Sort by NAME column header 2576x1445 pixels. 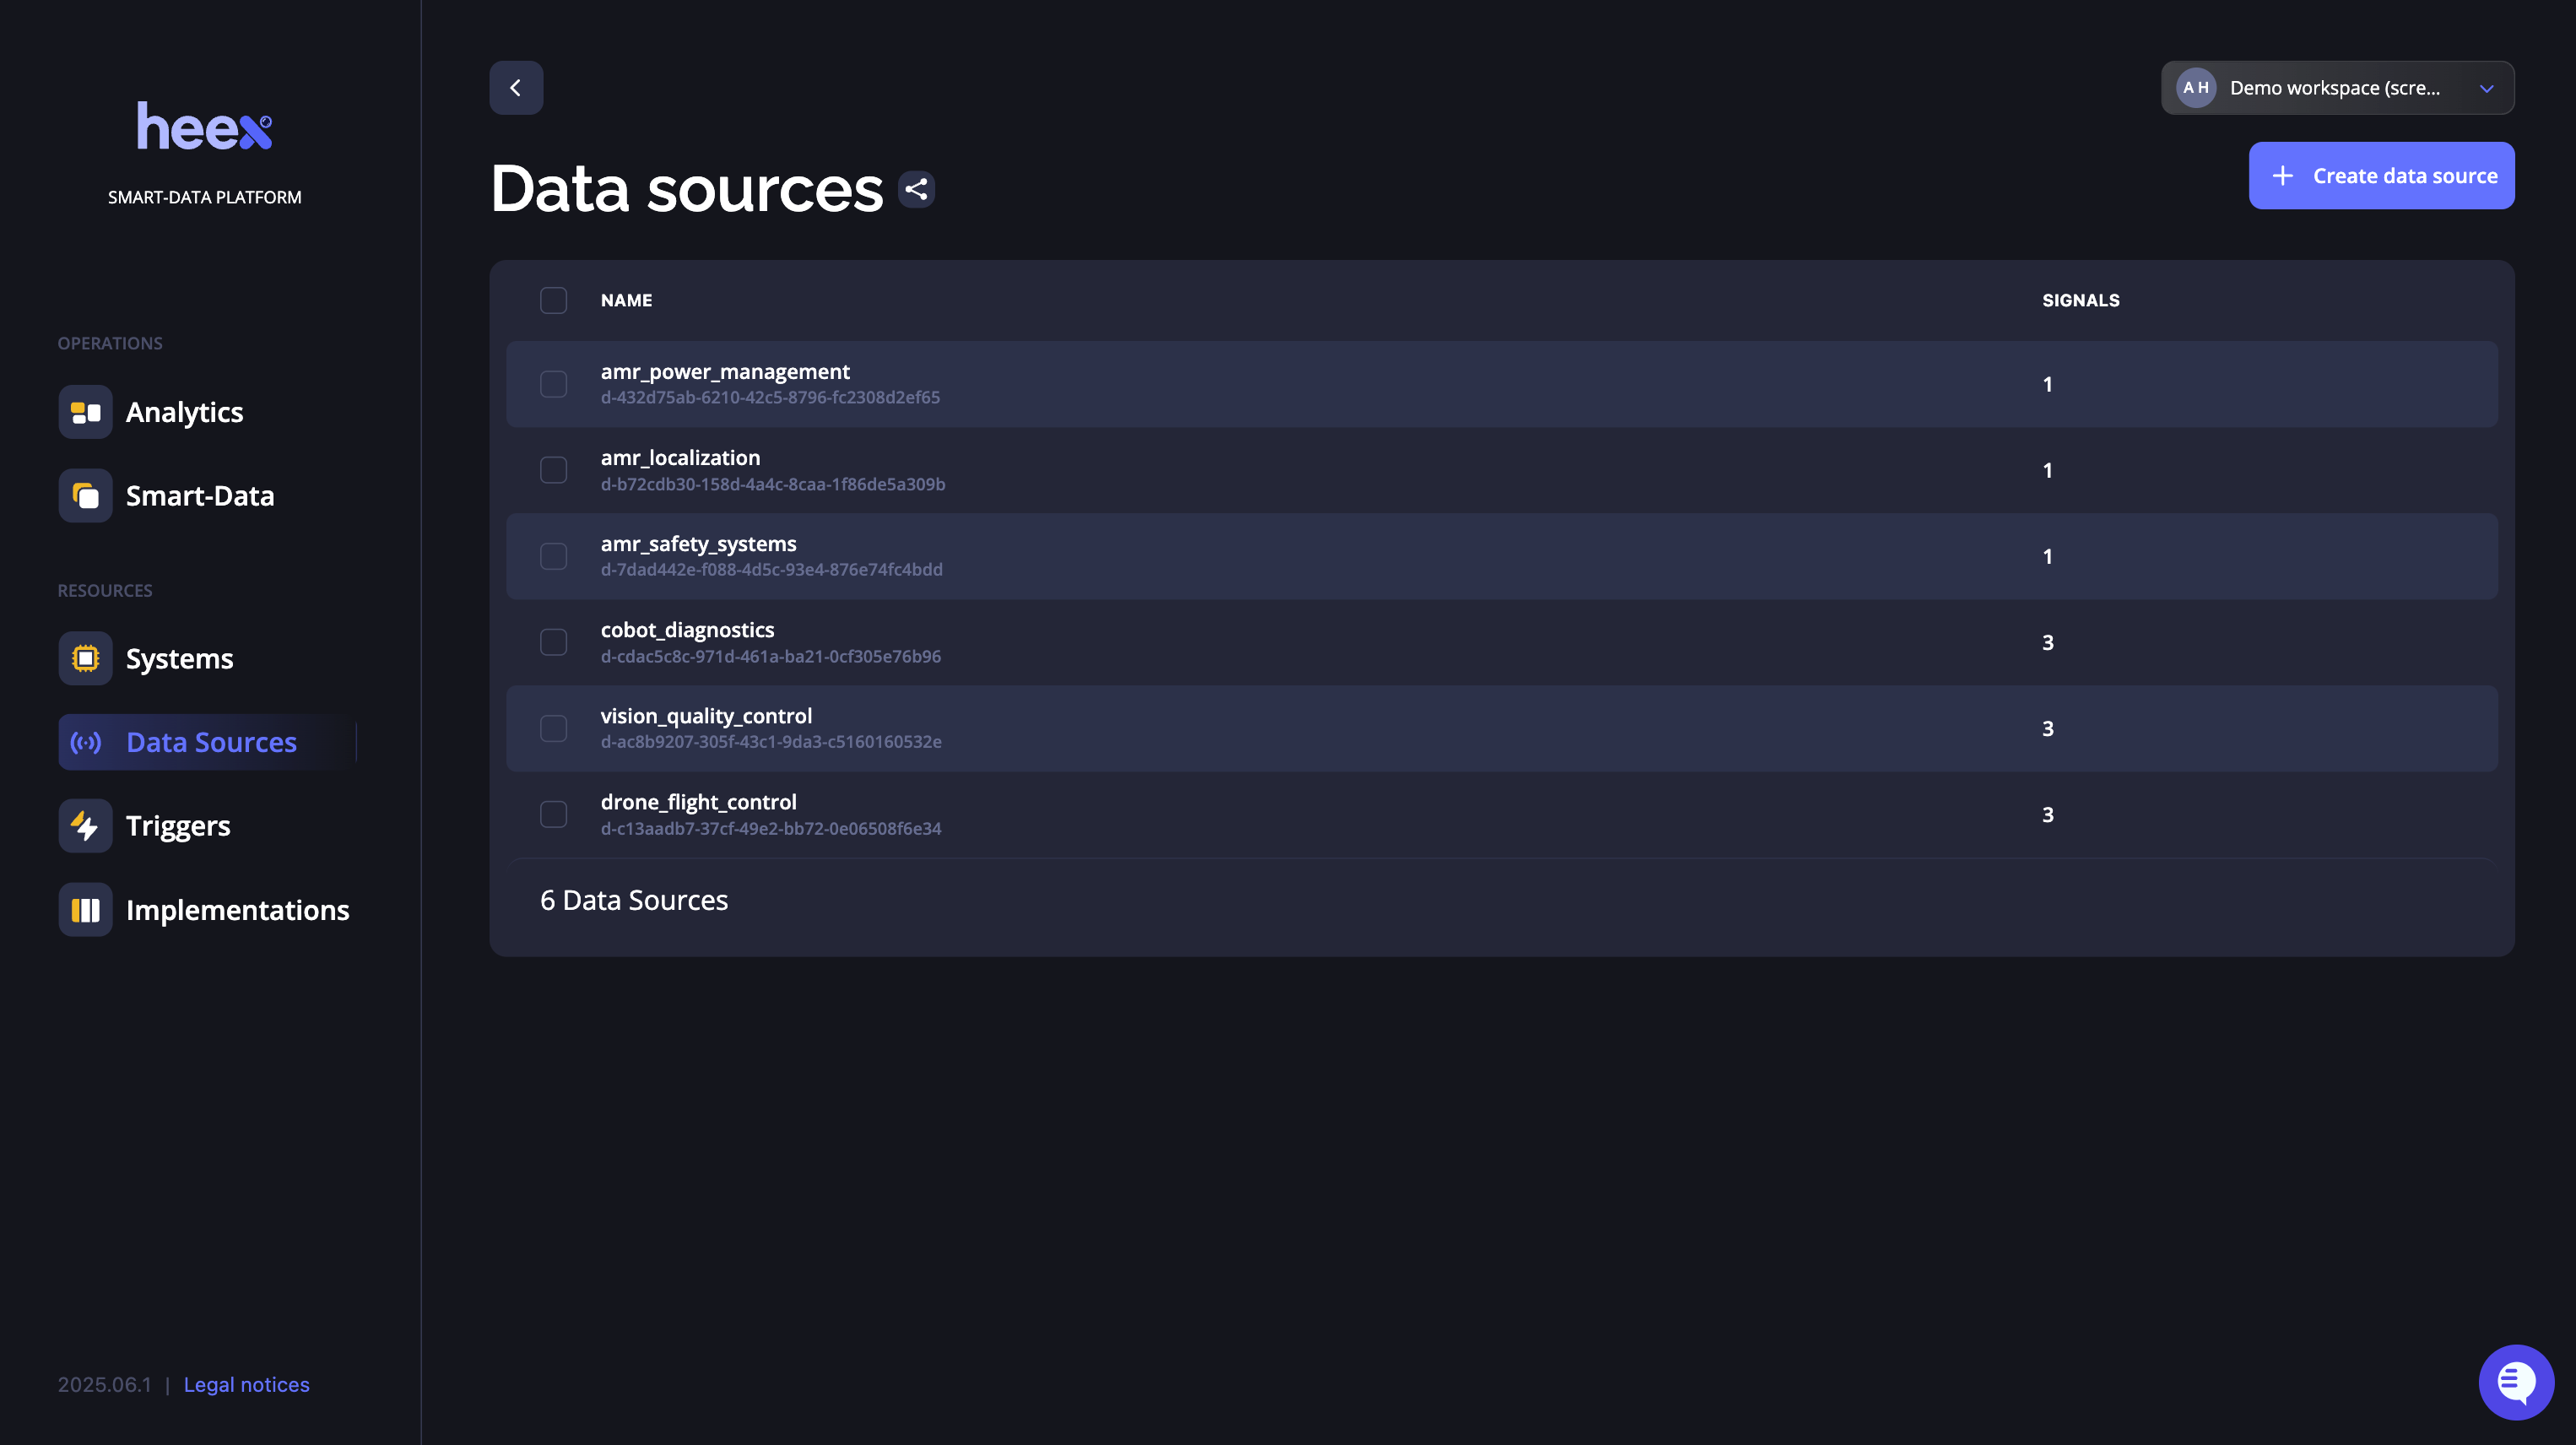click(x=626, y=300)
